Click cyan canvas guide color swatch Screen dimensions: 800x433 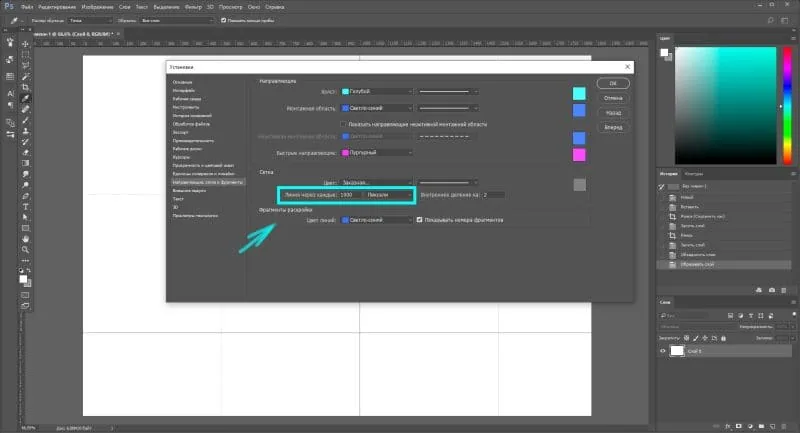[579, 93]
